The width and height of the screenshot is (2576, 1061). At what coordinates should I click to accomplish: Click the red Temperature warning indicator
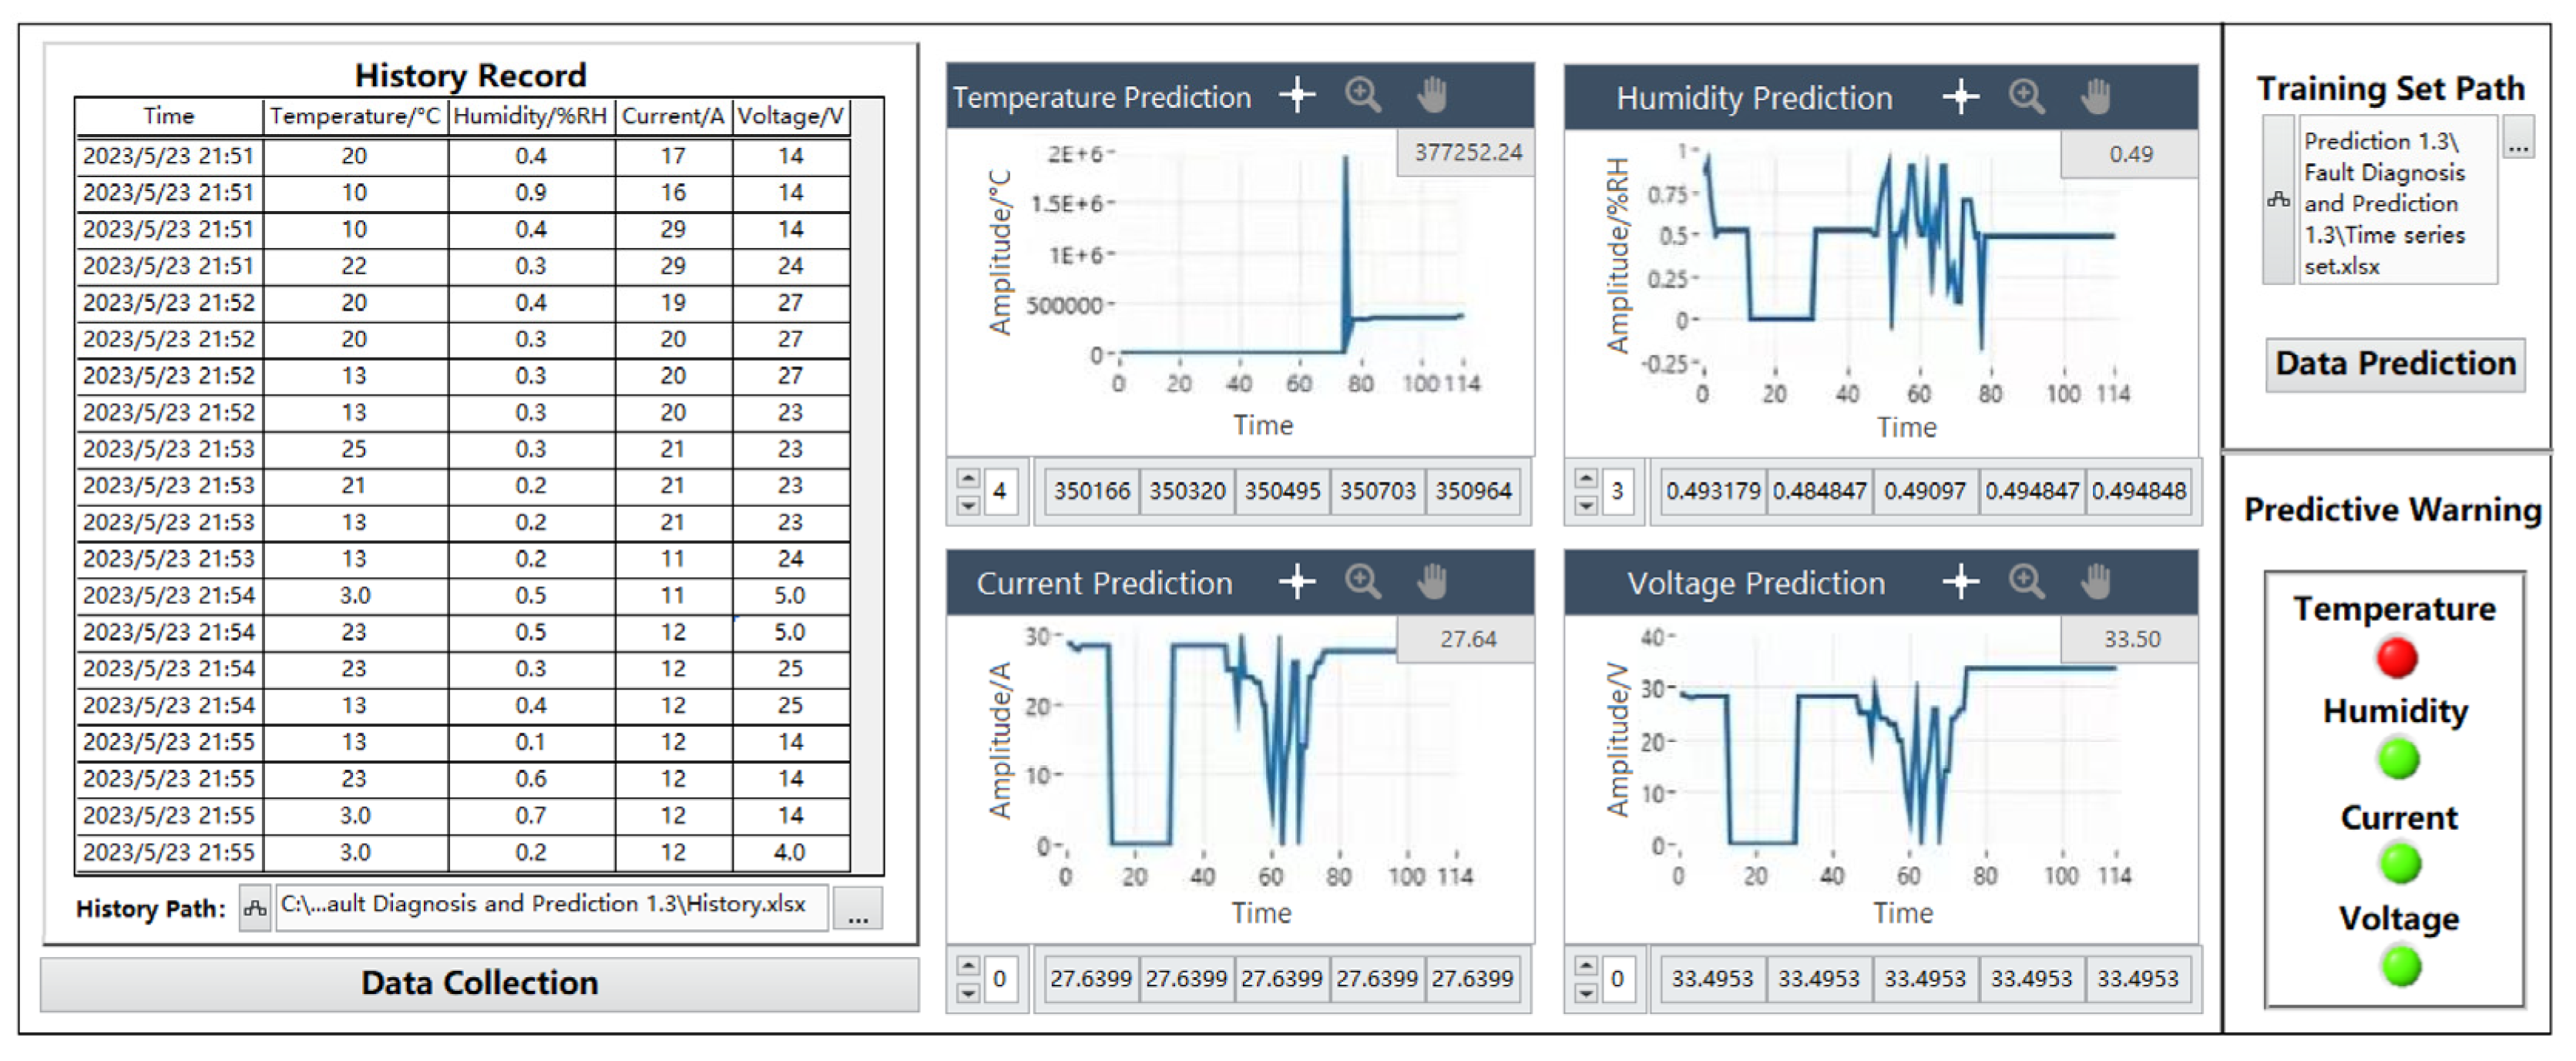pos(2397,658)
